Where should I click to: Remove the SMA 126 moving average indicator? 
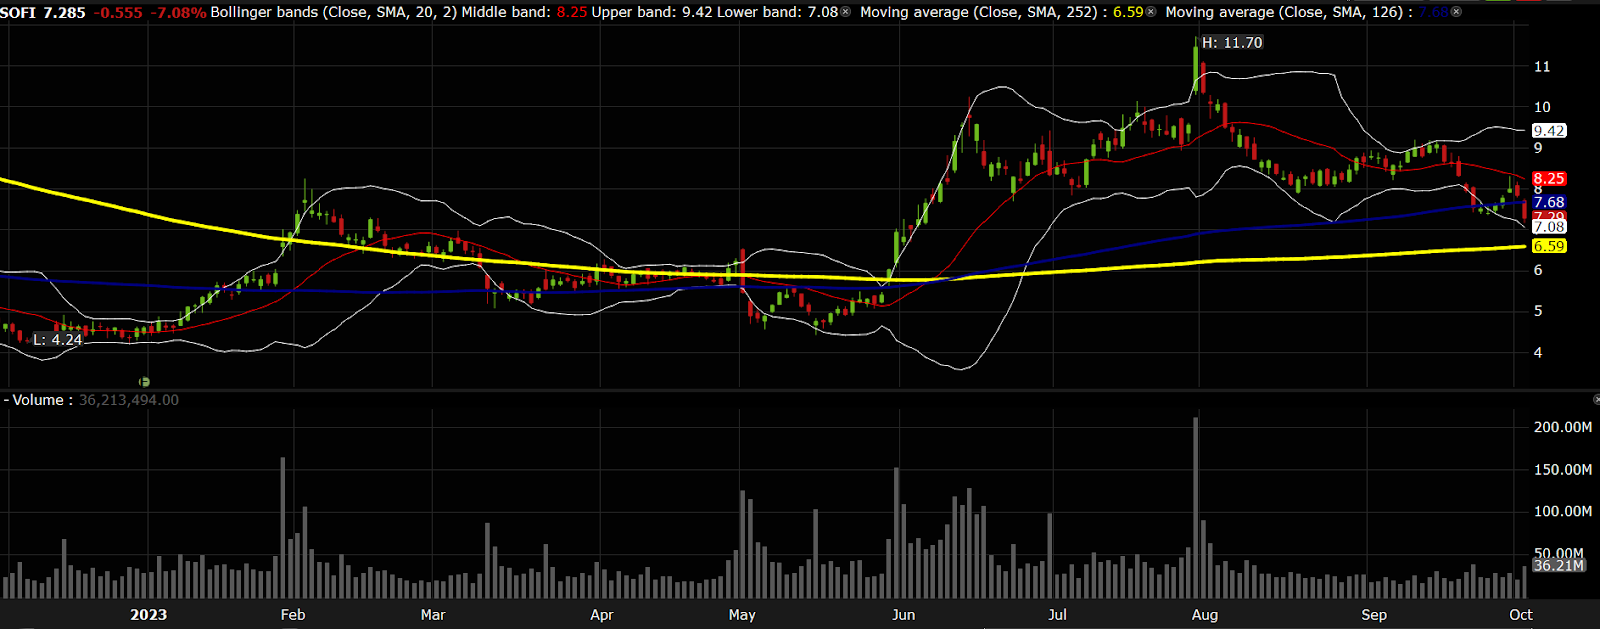(1456, 12)
